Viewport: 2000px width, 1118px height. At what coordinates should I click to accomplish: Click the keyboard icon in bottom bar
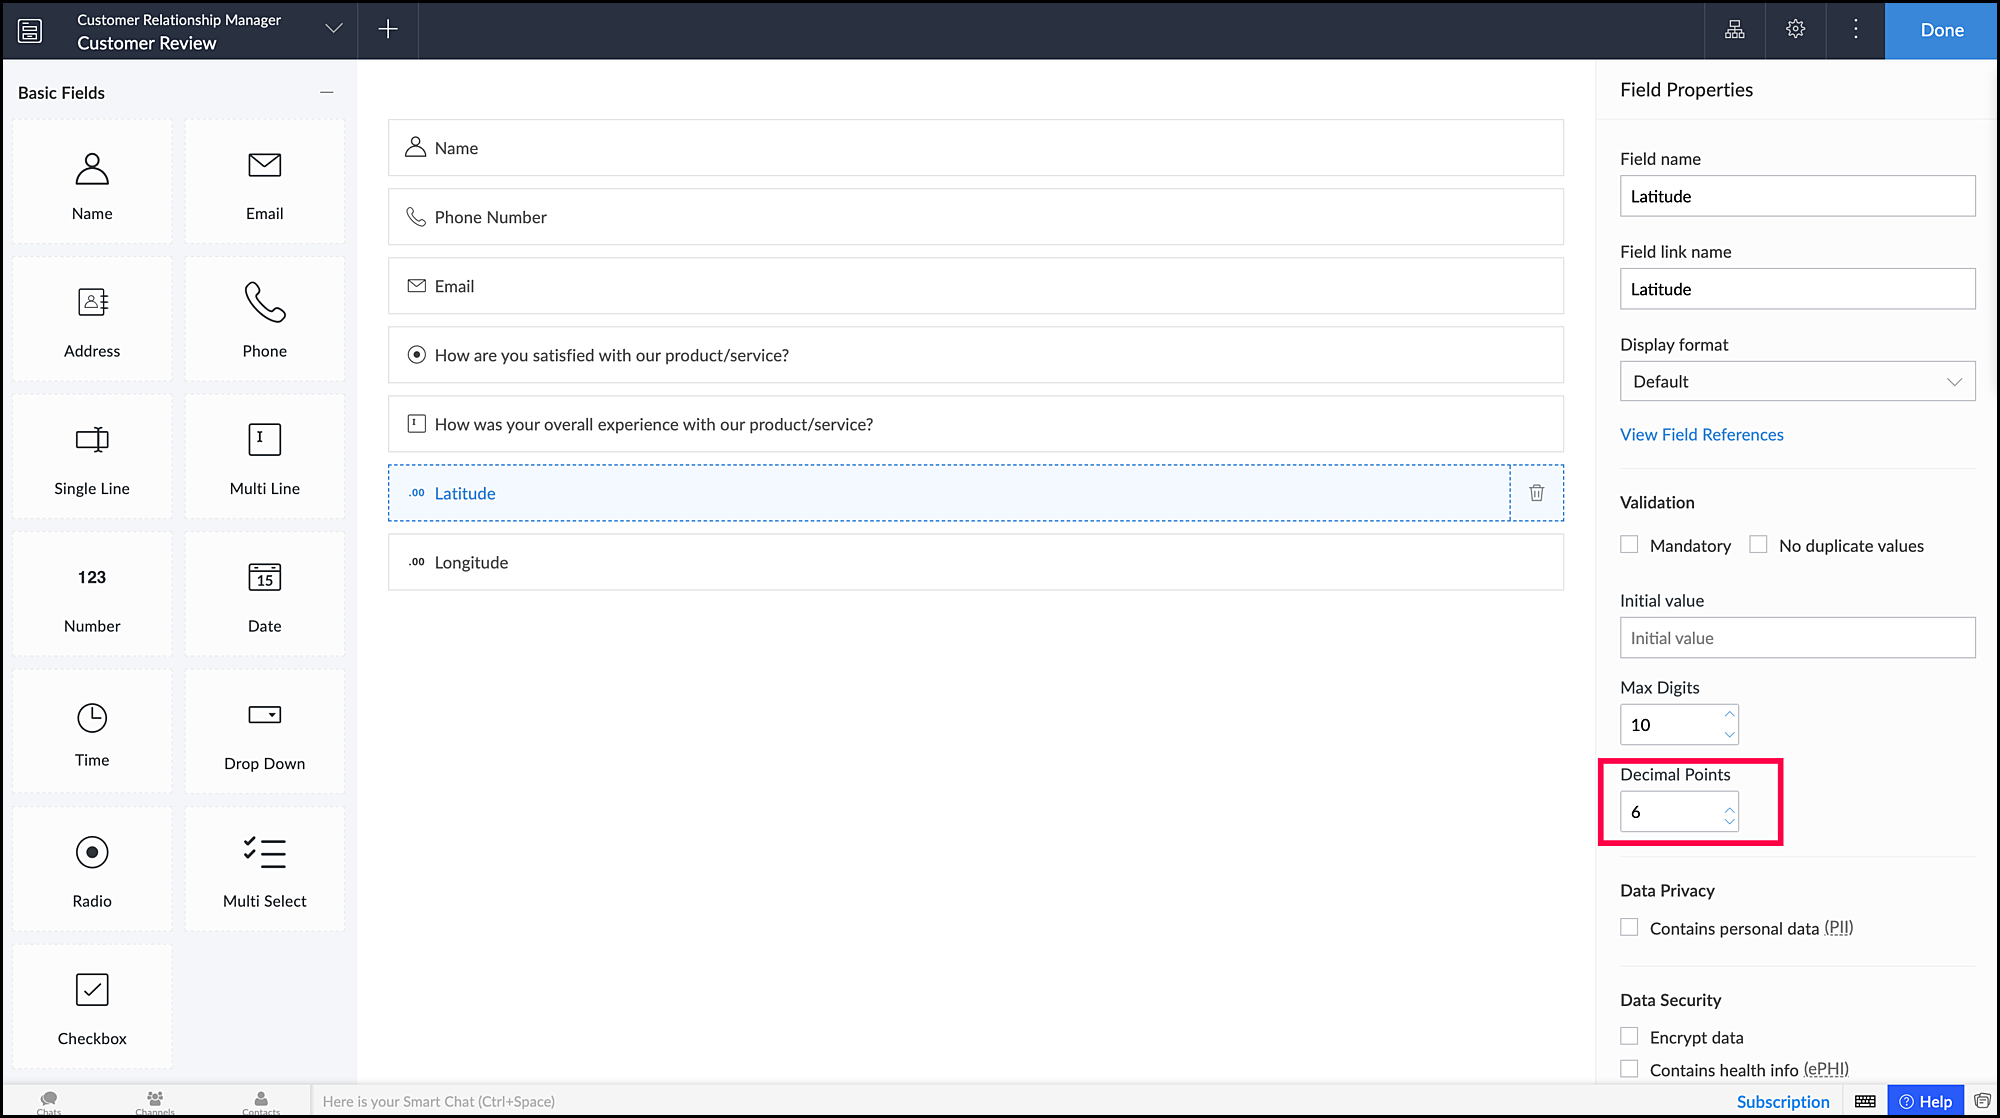pyautogui.click(x=1865, y=1101)
